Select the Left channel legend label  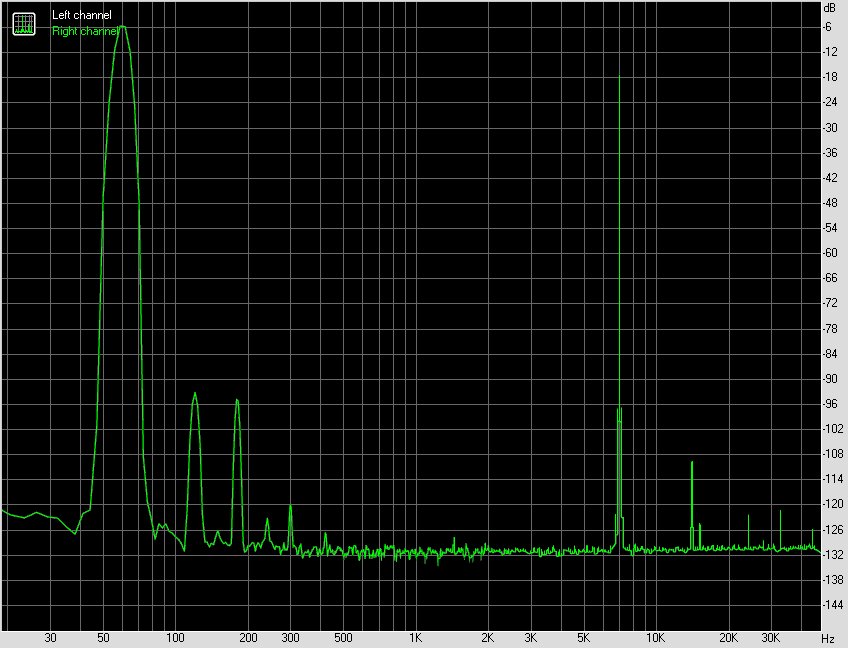coord(82,15)
